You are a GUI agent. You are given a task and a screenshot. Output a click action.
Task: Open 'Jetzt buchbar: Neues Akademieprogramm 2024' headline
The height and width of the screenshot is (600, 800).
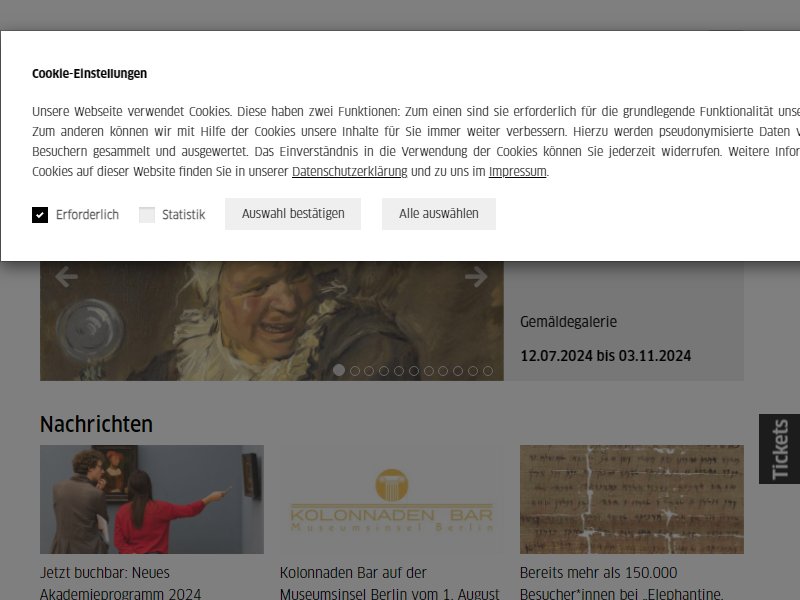click(120, 583)
